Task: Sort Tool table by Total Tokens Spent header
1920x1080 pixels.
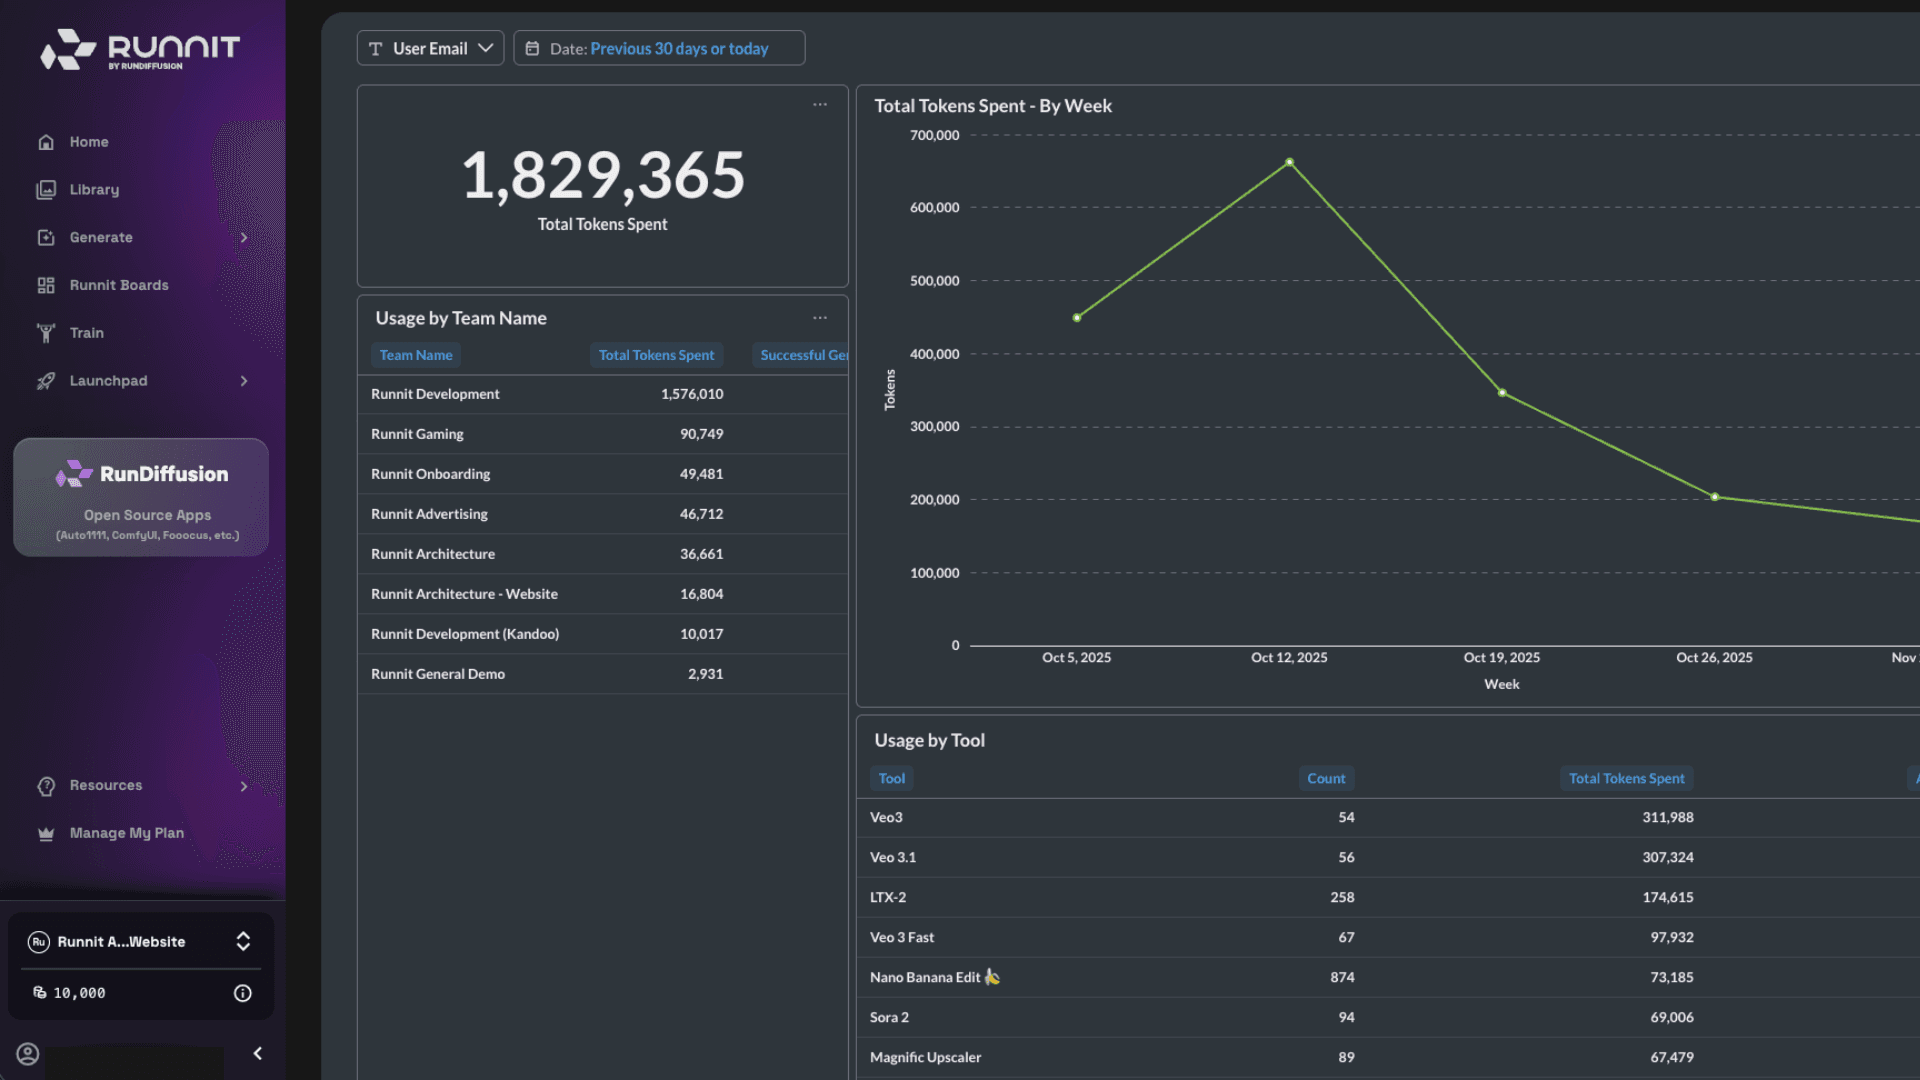Action: point(1626,779)
